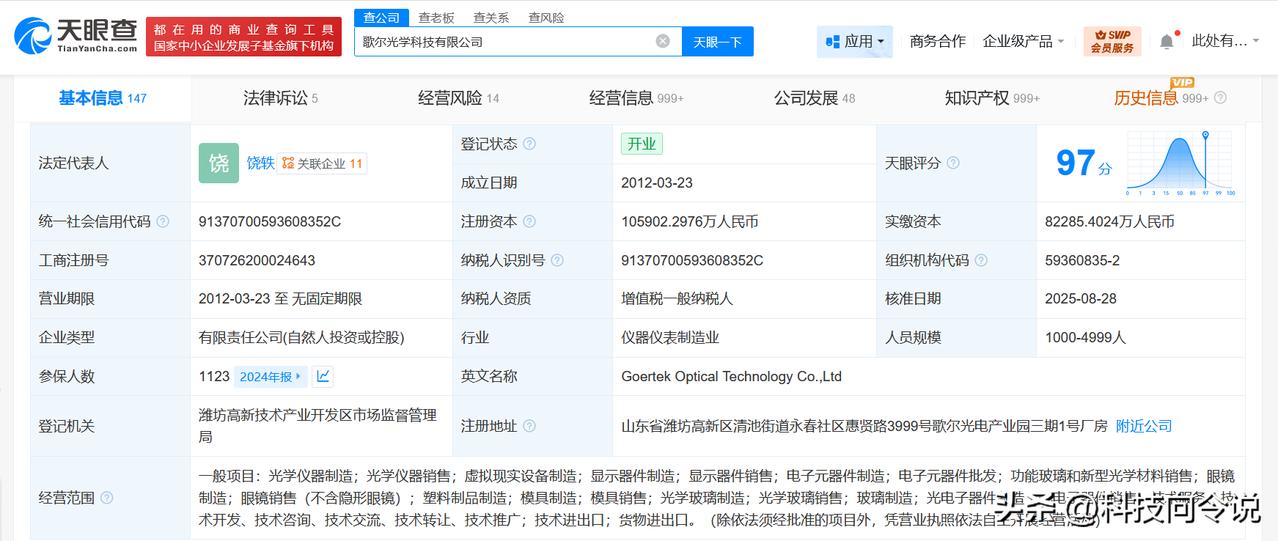Screen dimensions: 1278x541
Task: Click credit code 91370700593608352C under 统一社会信用代码
Action: [270, 222]
